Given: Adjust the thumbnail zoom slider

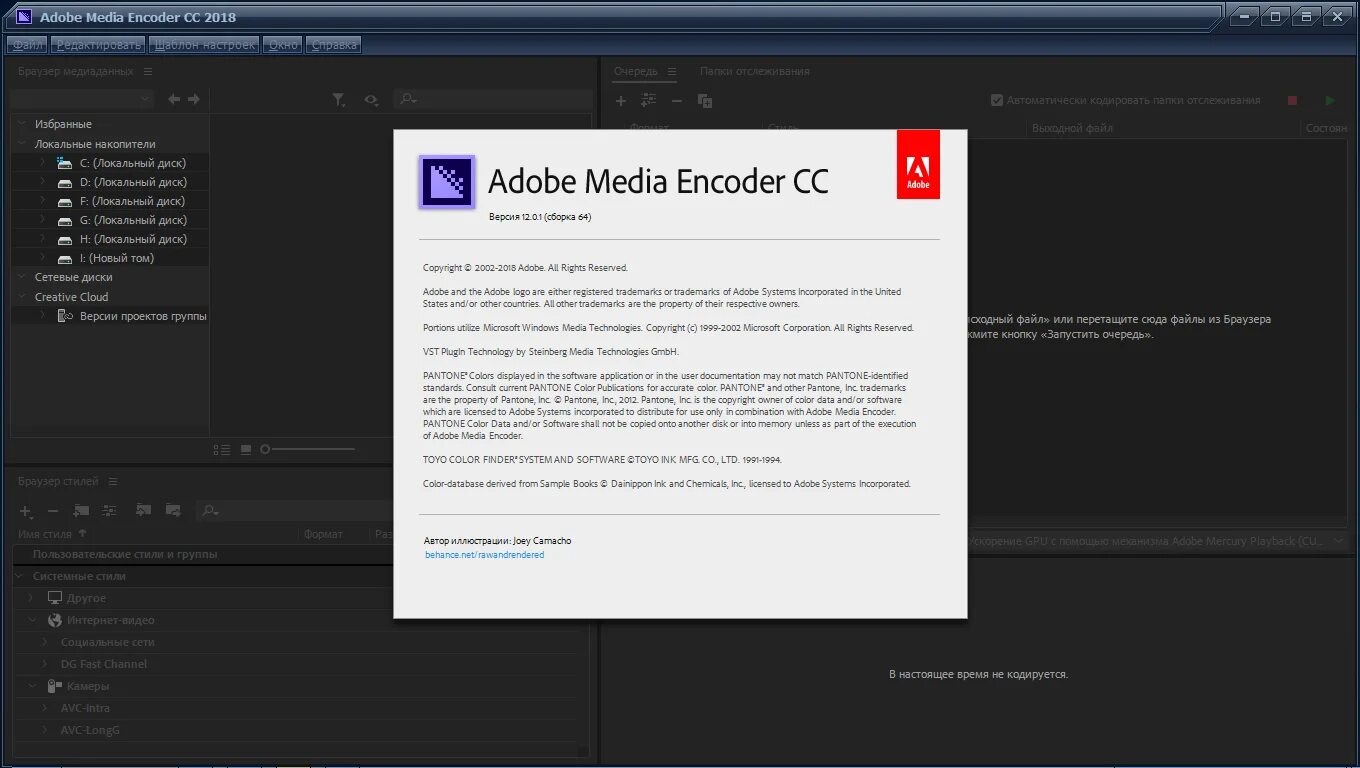Looking at the screenshot, I should click(x=308, y=449).
